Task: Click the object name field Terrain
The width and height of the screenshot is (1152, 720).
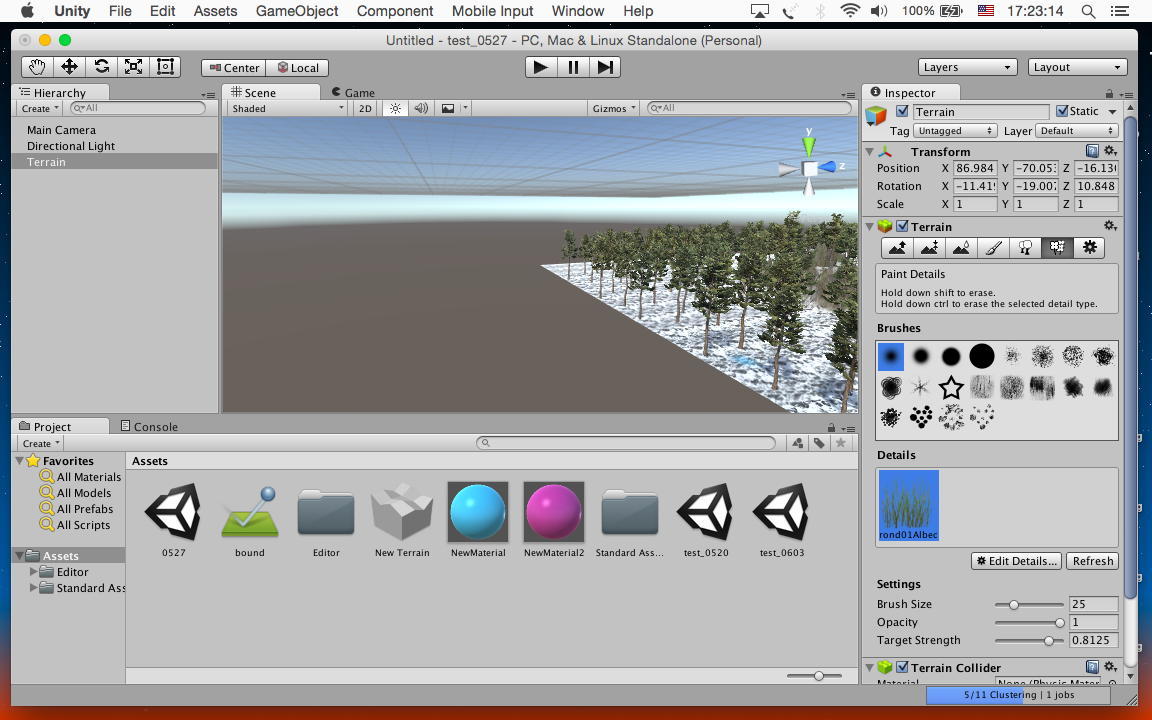Action: [x=981, y=112]
